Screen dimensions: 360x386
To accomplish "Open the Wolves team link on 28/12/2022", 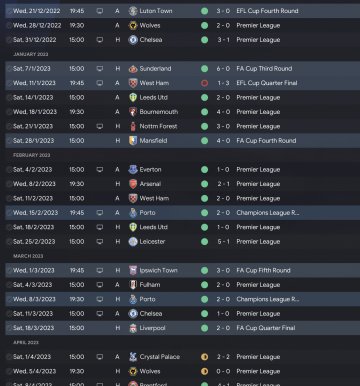I will [x=150, y=25].
